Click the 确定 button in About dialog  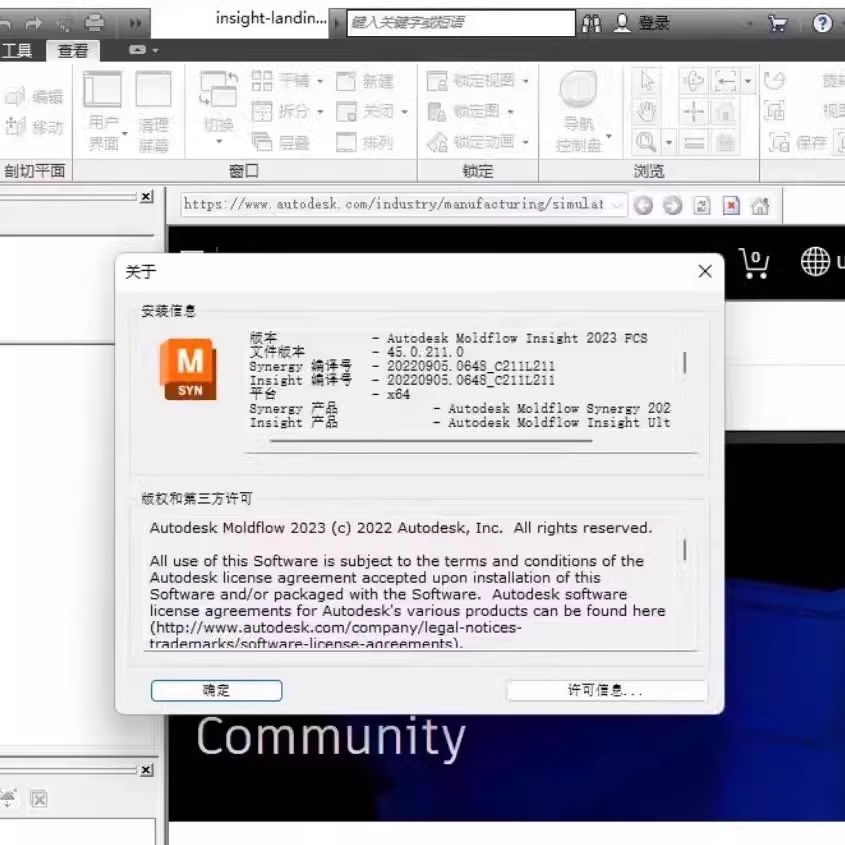click(x=216, y=690)
